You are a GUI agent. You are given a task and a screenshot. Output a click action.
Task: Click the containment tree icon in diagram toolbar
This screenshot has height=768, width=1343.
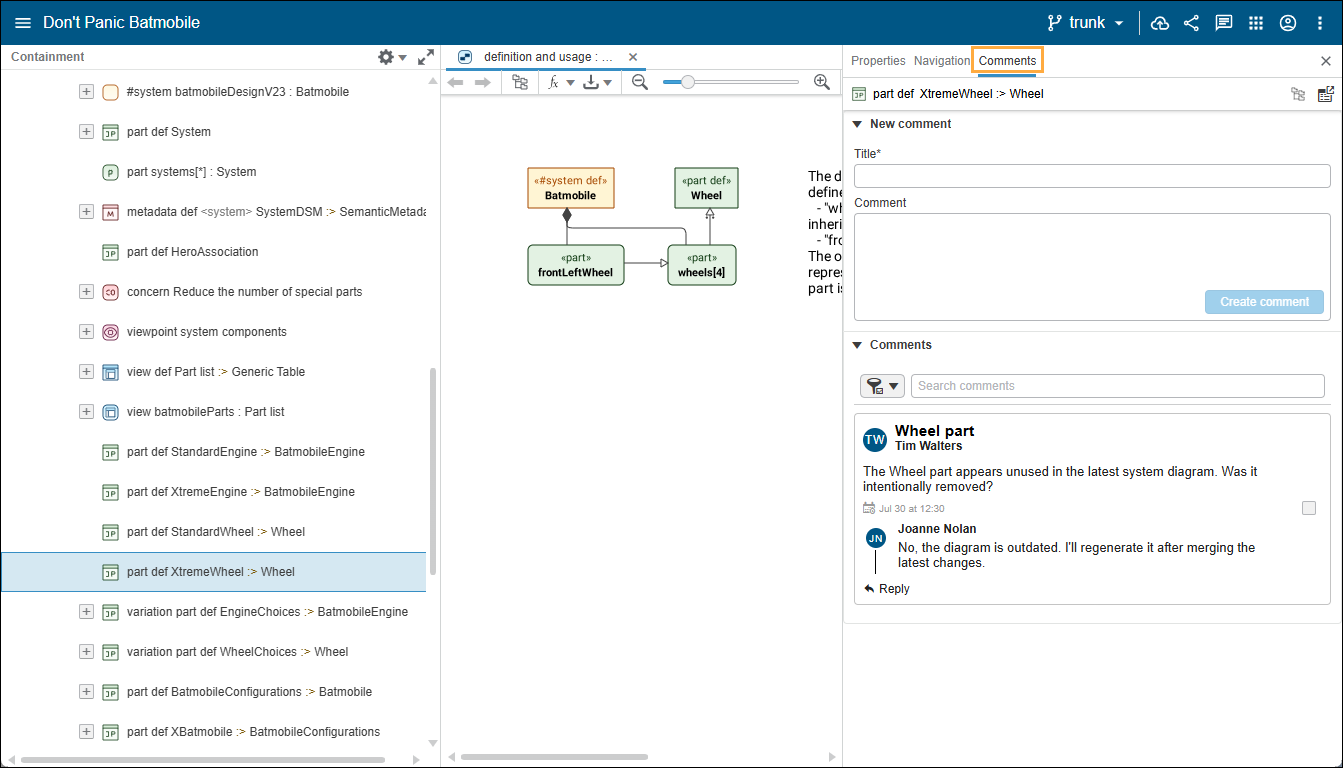[520, 82]
